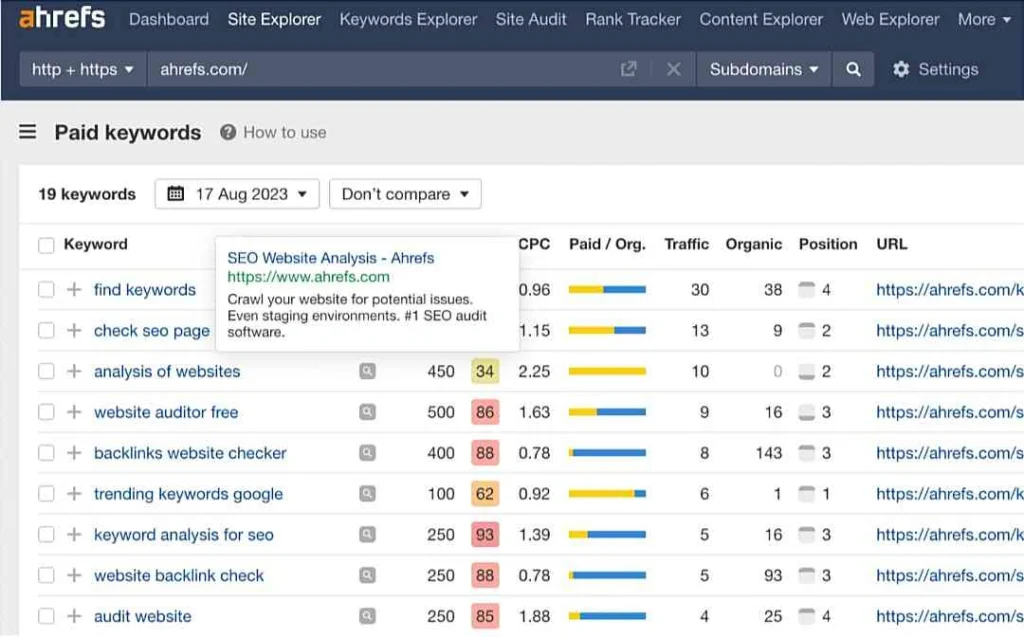Tick the select-all Keyword header checkbox
1024x637 pixels.
point(46,245)
